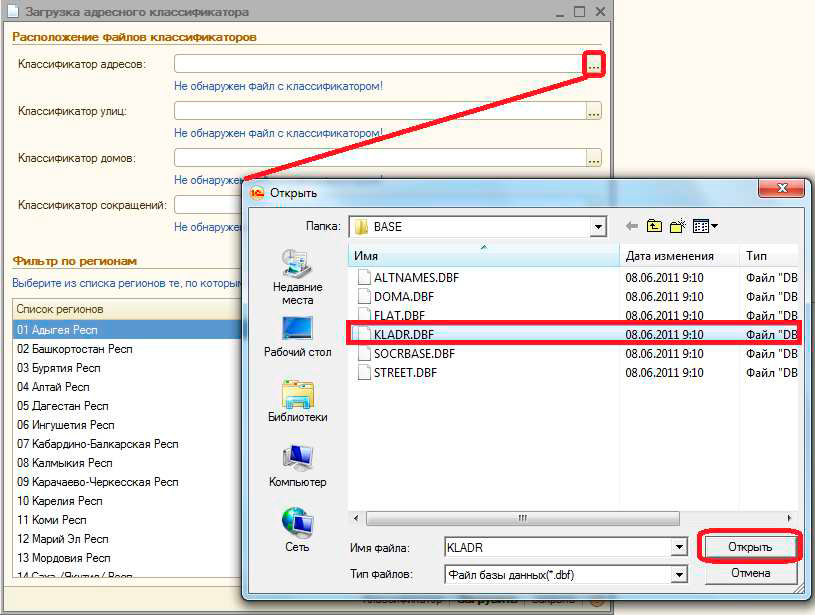Viewport: 815px width, 615px height.
Task: Click browse button for Классификатор улиц
Action: point(594,112)
